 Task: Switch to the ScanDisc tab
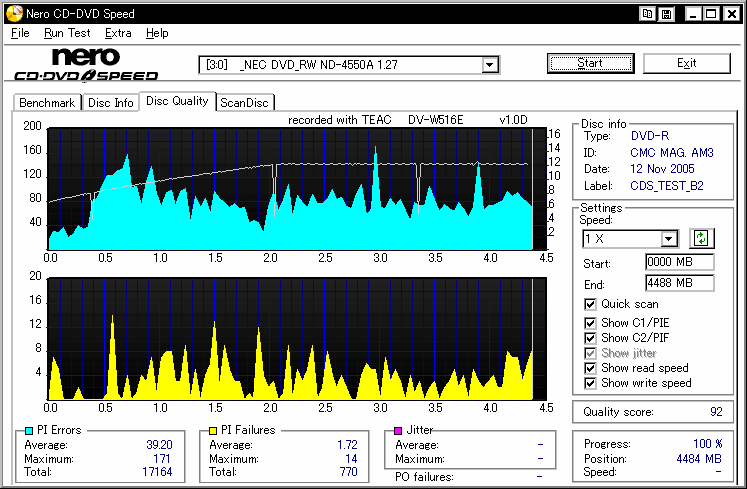[244, 103]
